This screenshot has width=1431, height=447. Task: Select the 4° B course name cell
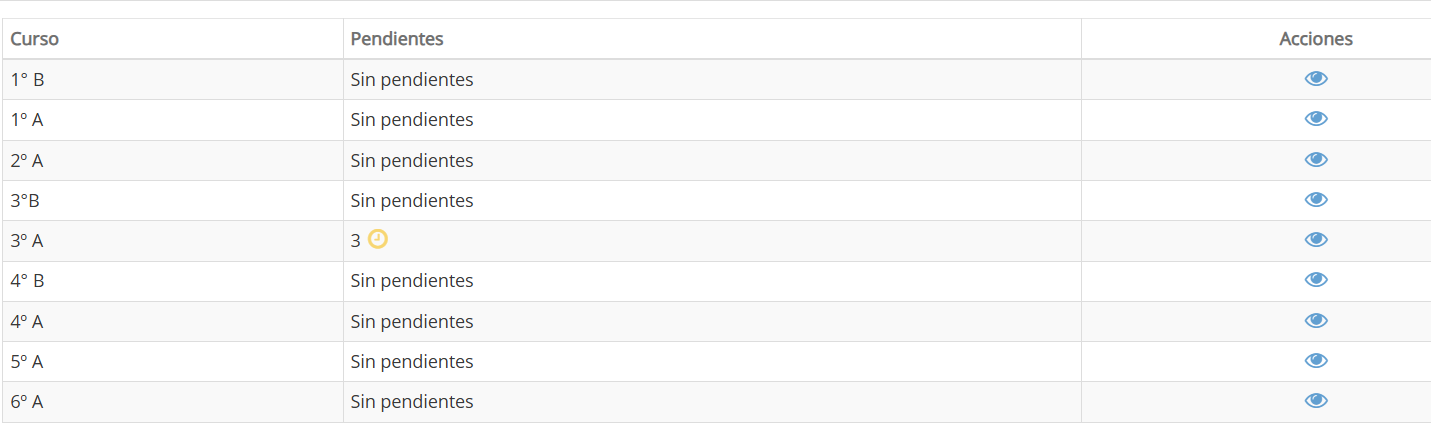click(27, 281)
